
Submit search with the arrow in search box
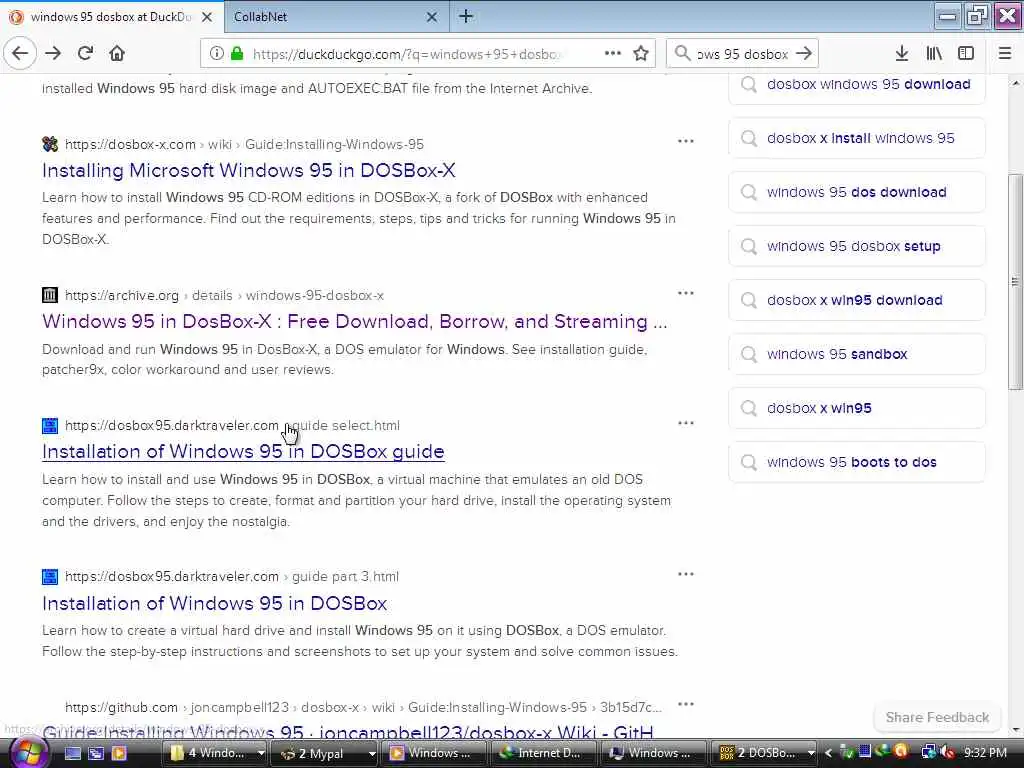tap(804, 54)
